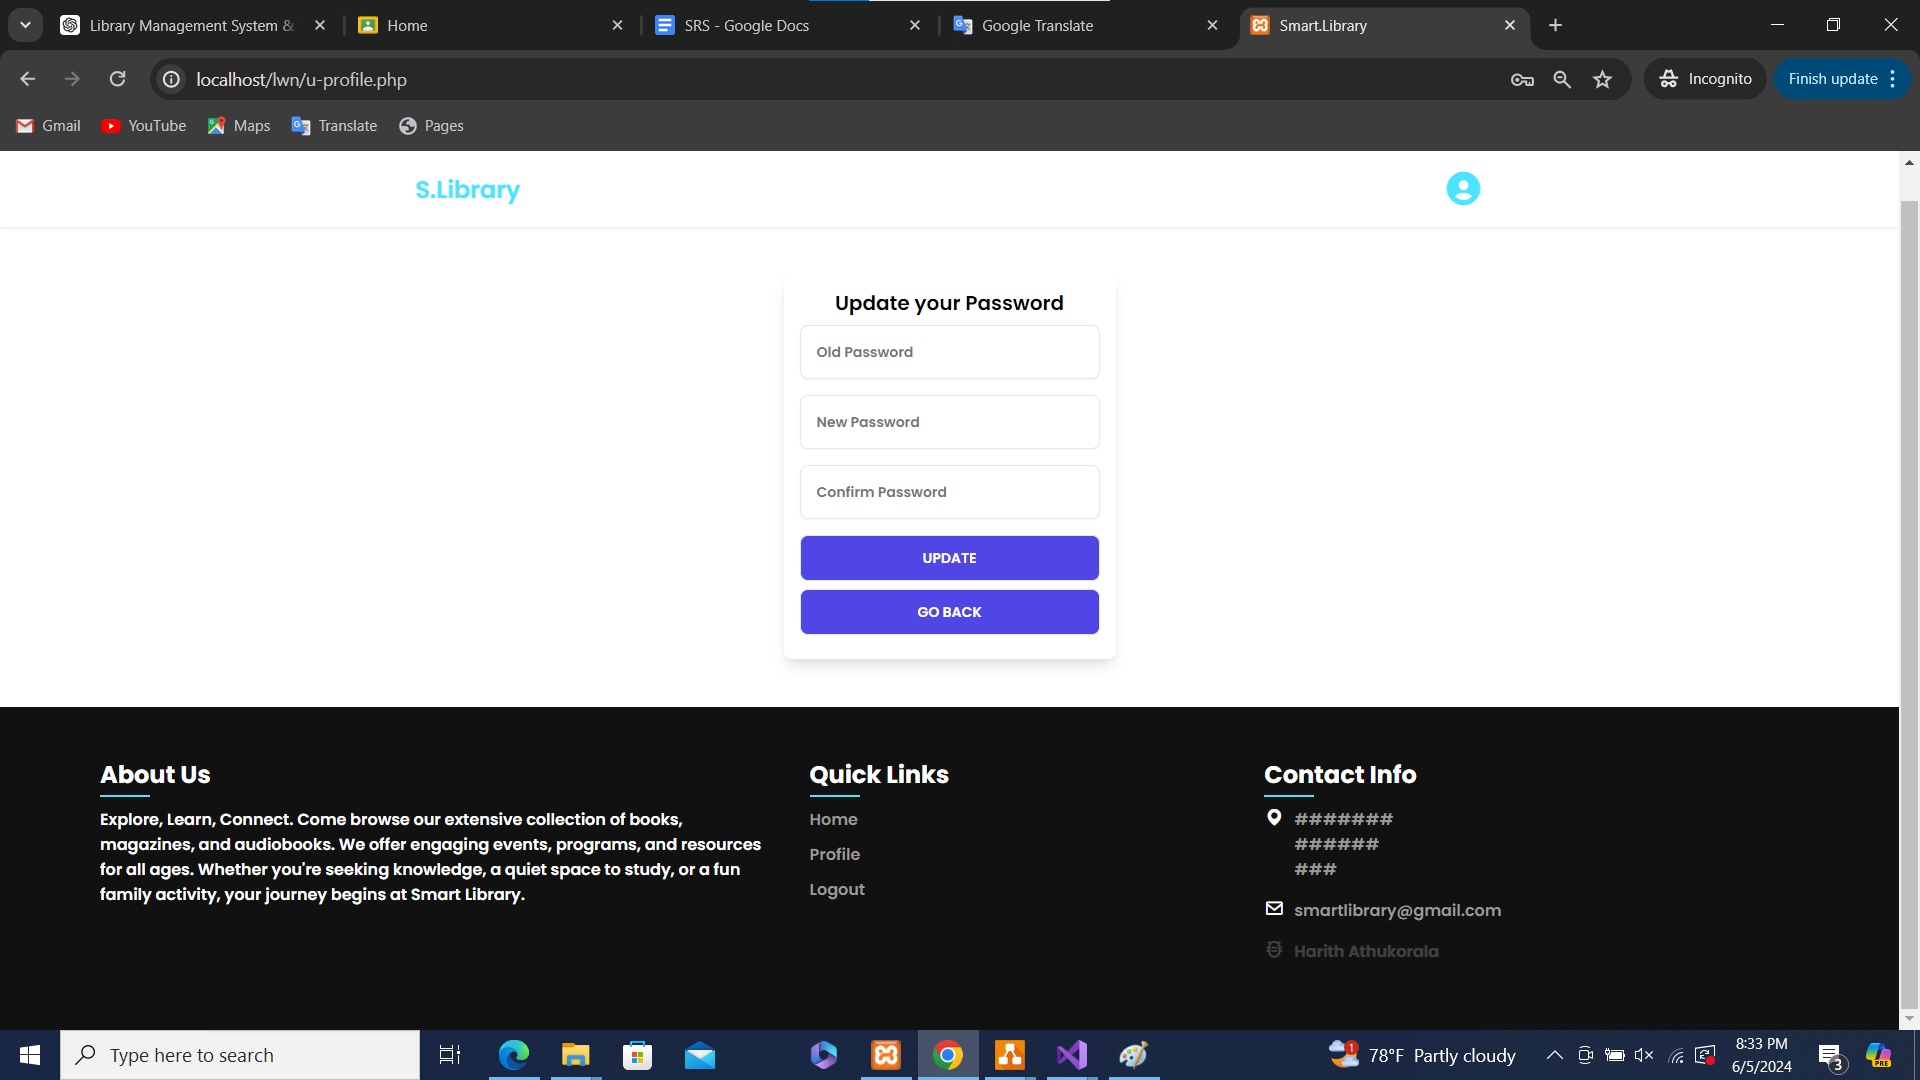
Task: Click the page vertical scrollbar
Action: coord(1909,600)
